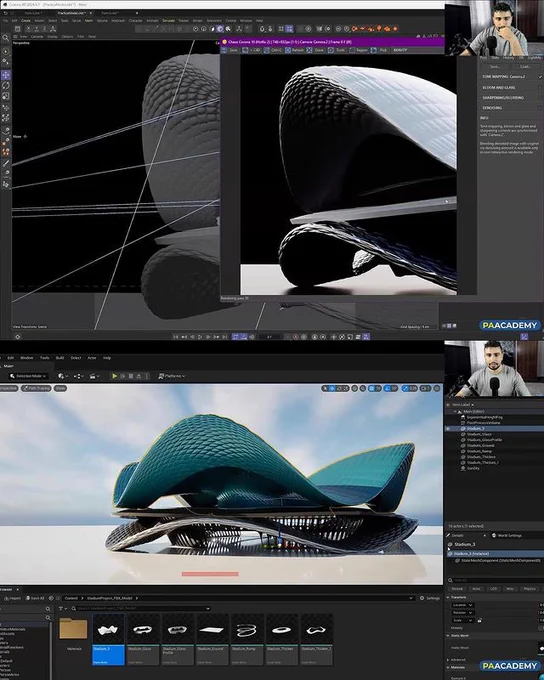Collapse the Transform section
The width and height of the screenshot is (544, 680).
(449, 597)
